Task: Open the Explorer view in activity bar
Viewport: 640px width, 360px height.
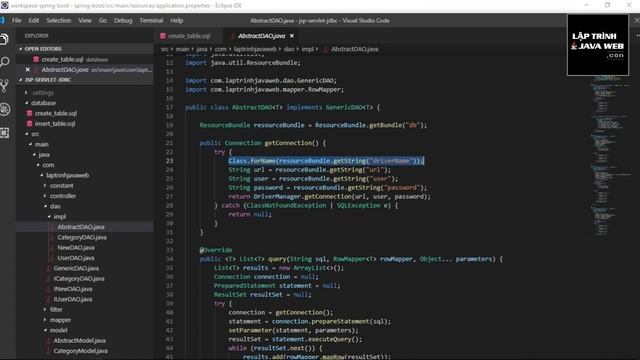Action: pos(4,39)
